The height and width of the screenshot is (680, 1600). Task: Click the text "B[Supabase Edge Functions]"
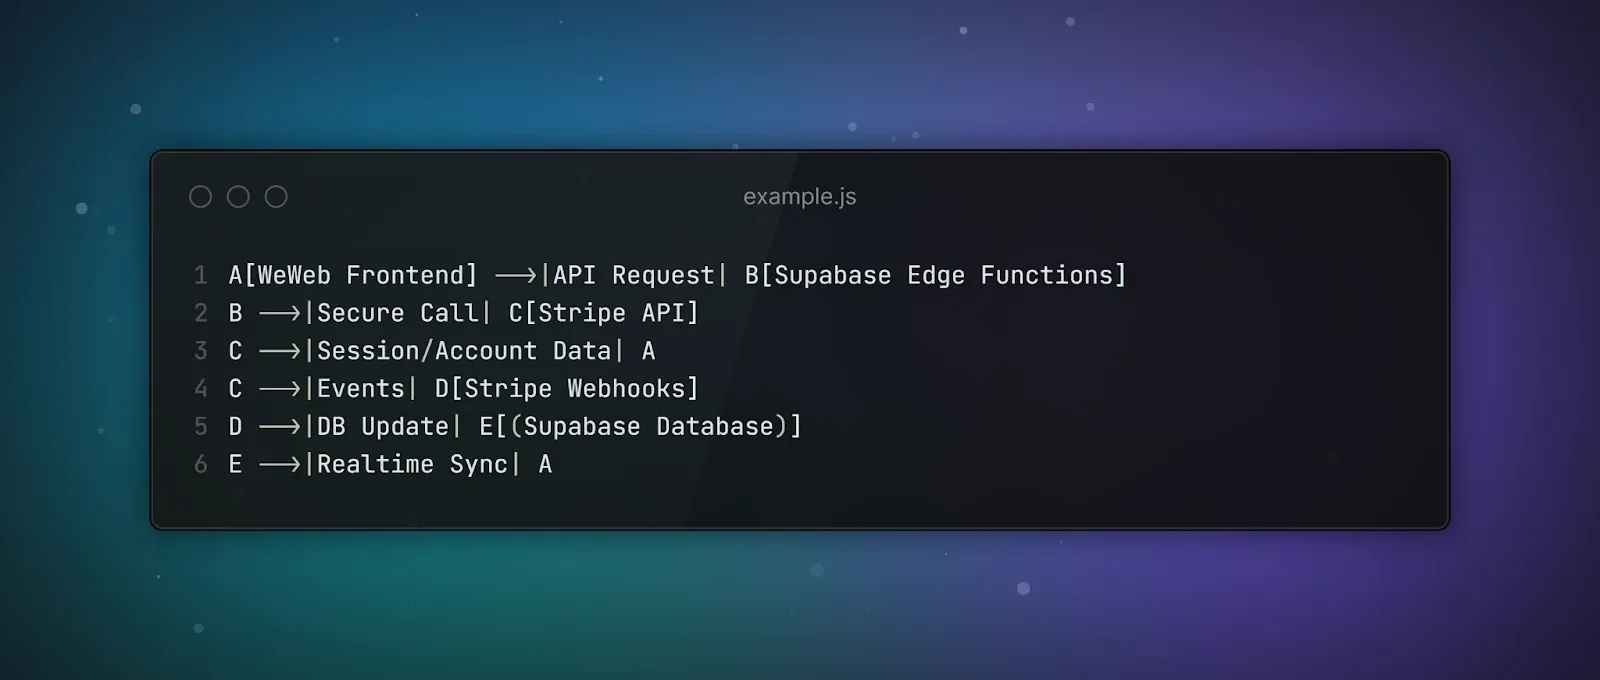(936, 275)
